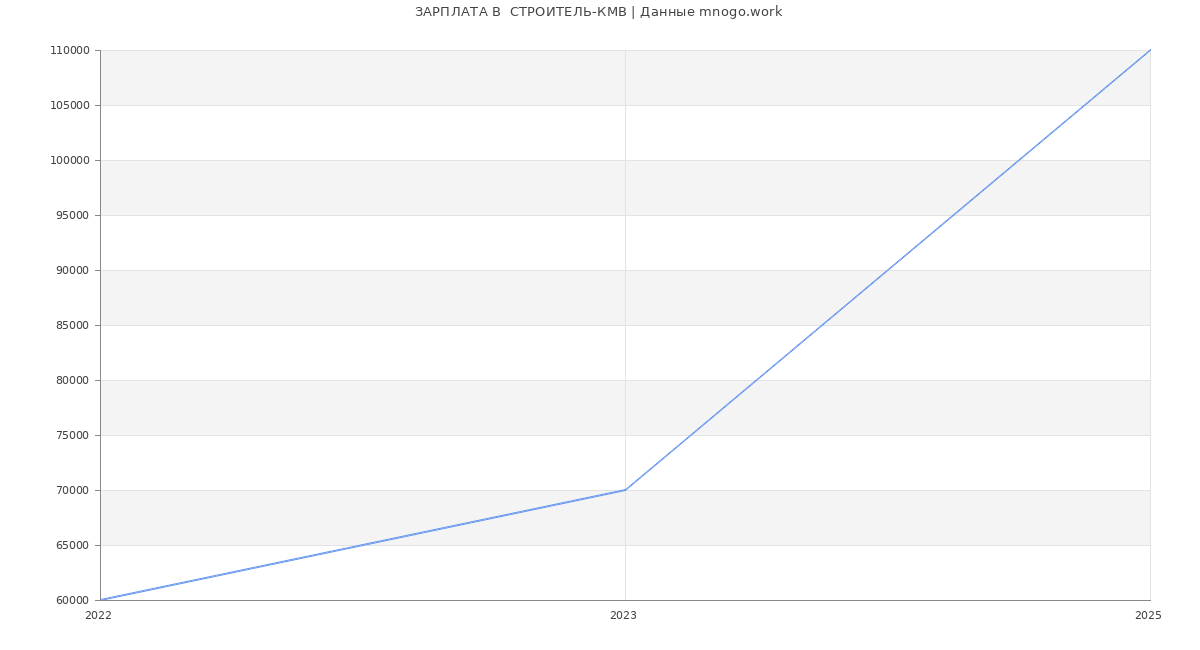
Task: Click the 105000 y-axis label
Action: tap(69, 106)
